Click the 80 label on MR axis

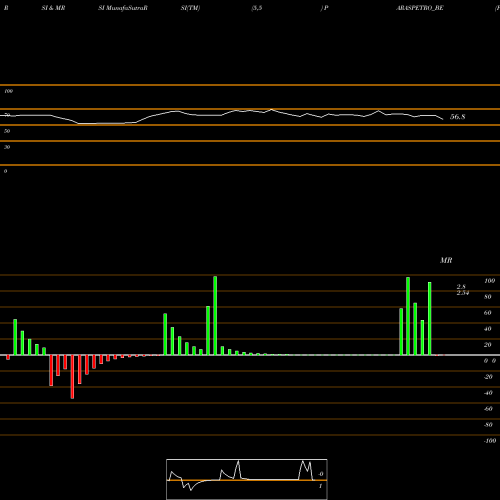pos(488,297)
